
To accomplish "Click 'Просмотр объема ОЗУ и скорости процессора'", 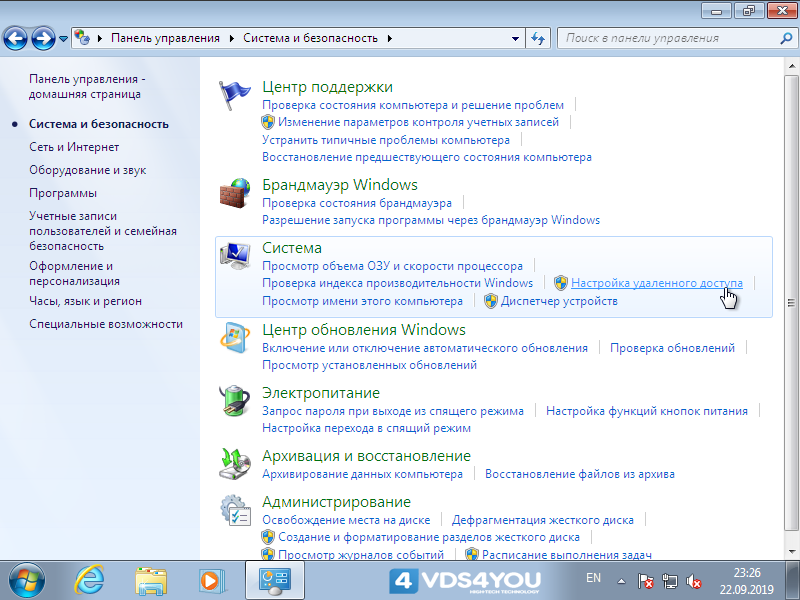I will 392,266.
